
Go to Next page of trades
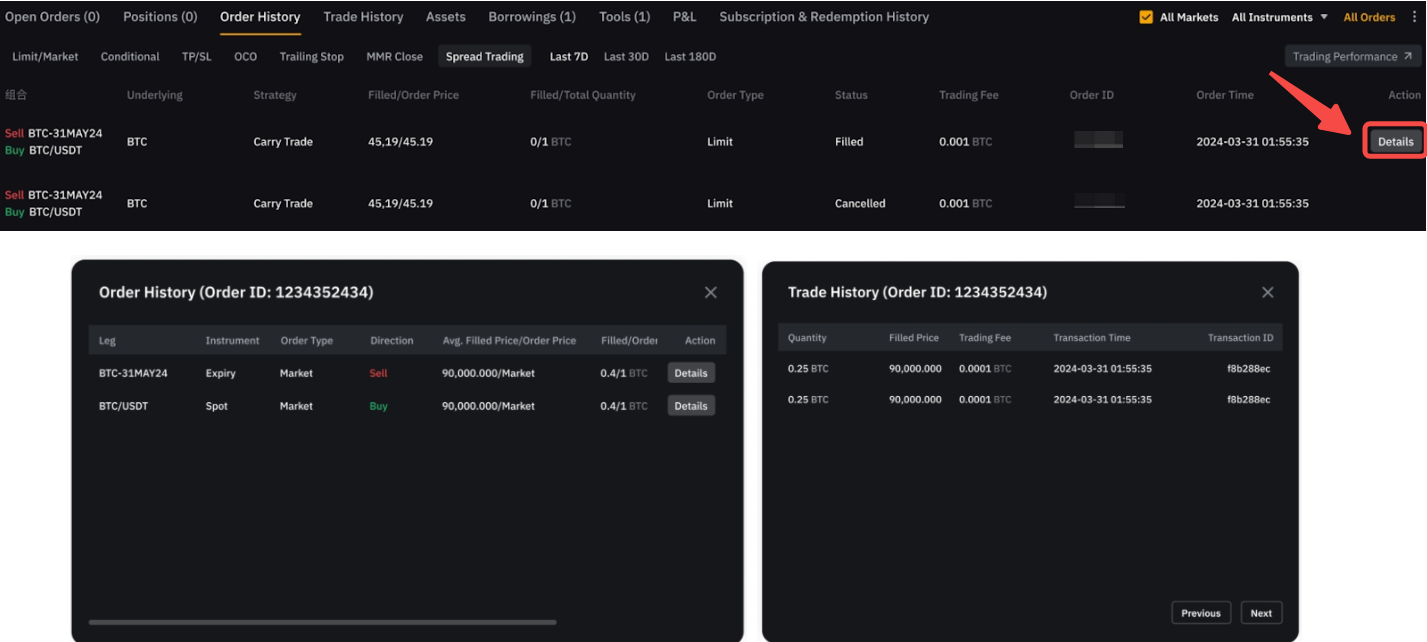(1261, 613)
